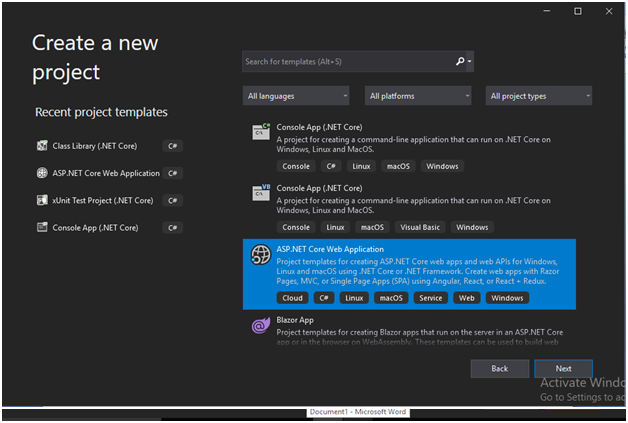Select the Visual Basic Console App template title

pos(319,188)
